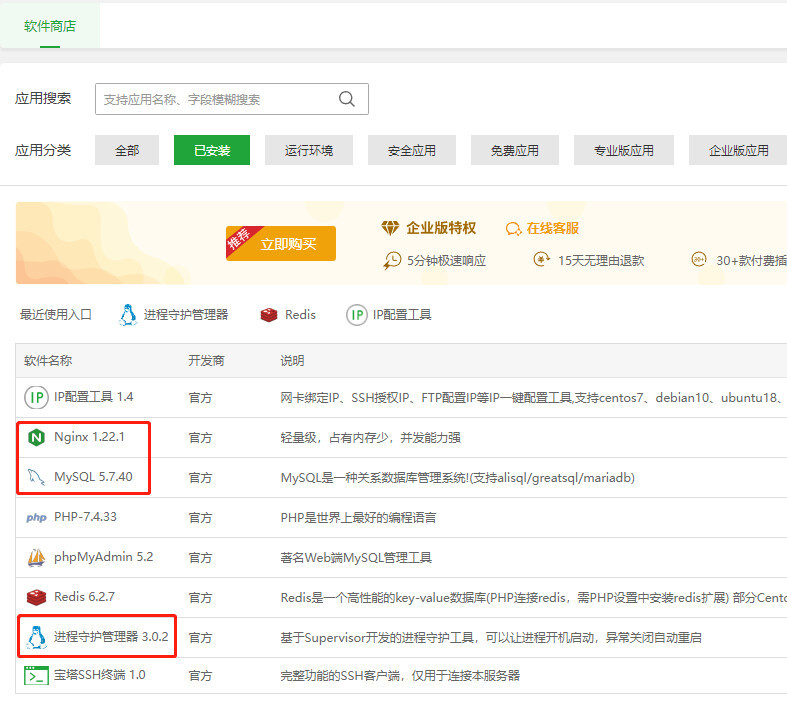Screen dimensions: 787x719
Task: Click the 开发商 column header
Action: click(x=206, y=361)
